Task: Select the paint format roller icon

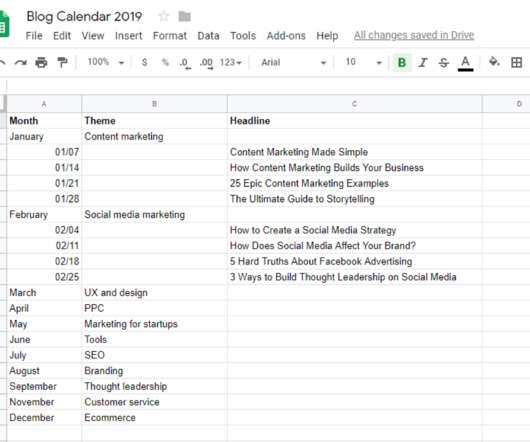Action: tap(63, 63)
